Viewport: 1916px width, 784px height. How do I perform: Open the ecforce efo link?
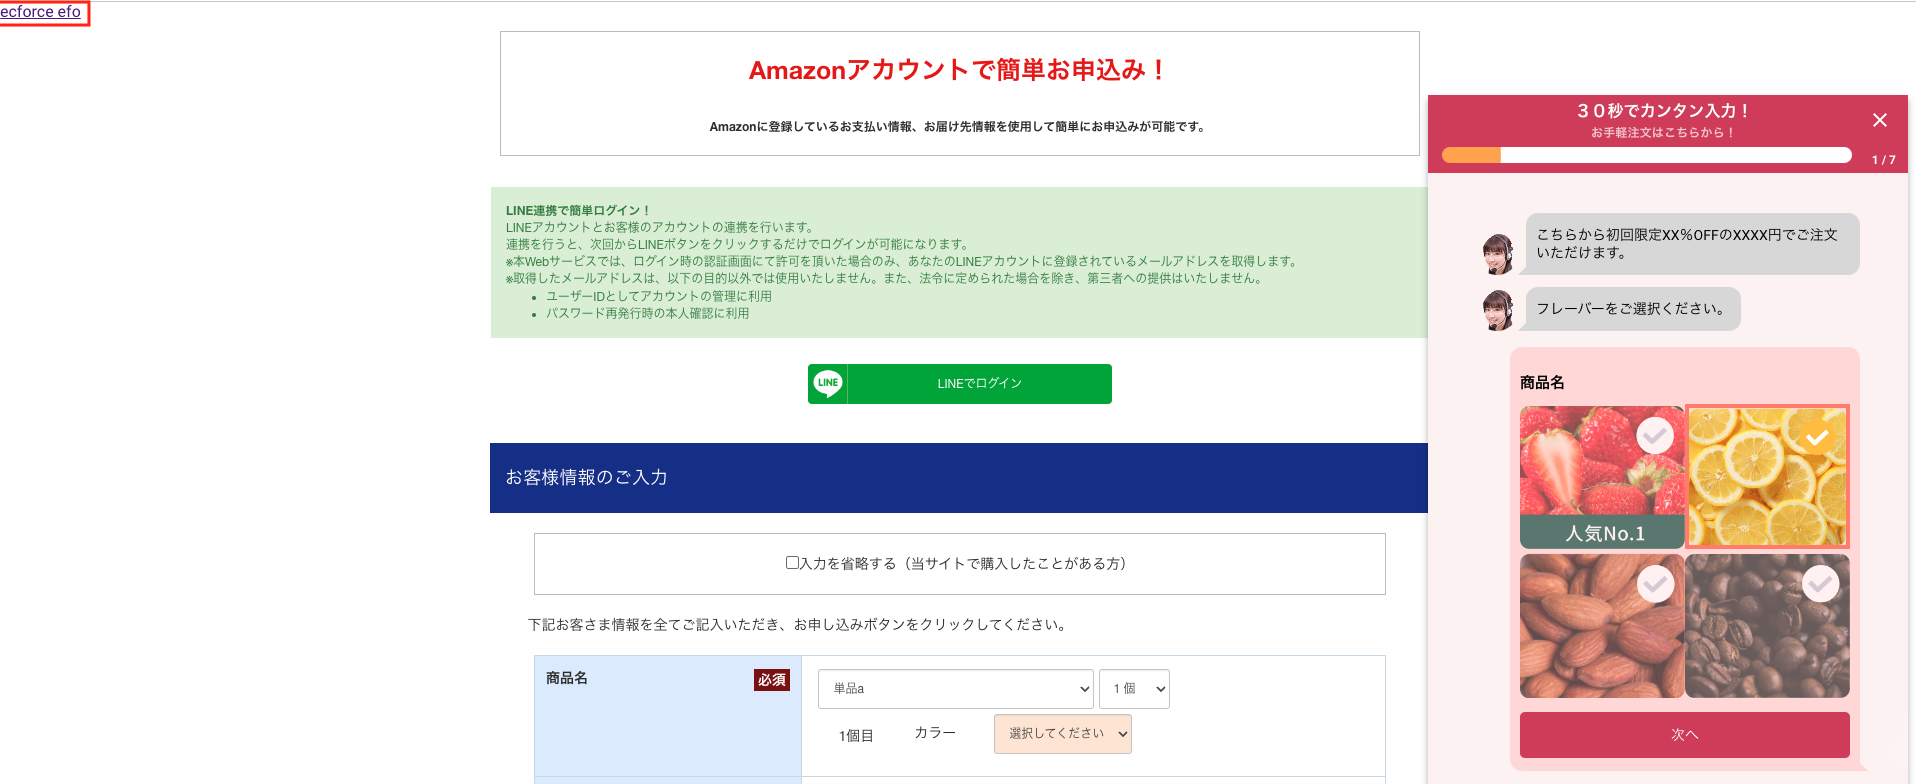coord(41,12)
